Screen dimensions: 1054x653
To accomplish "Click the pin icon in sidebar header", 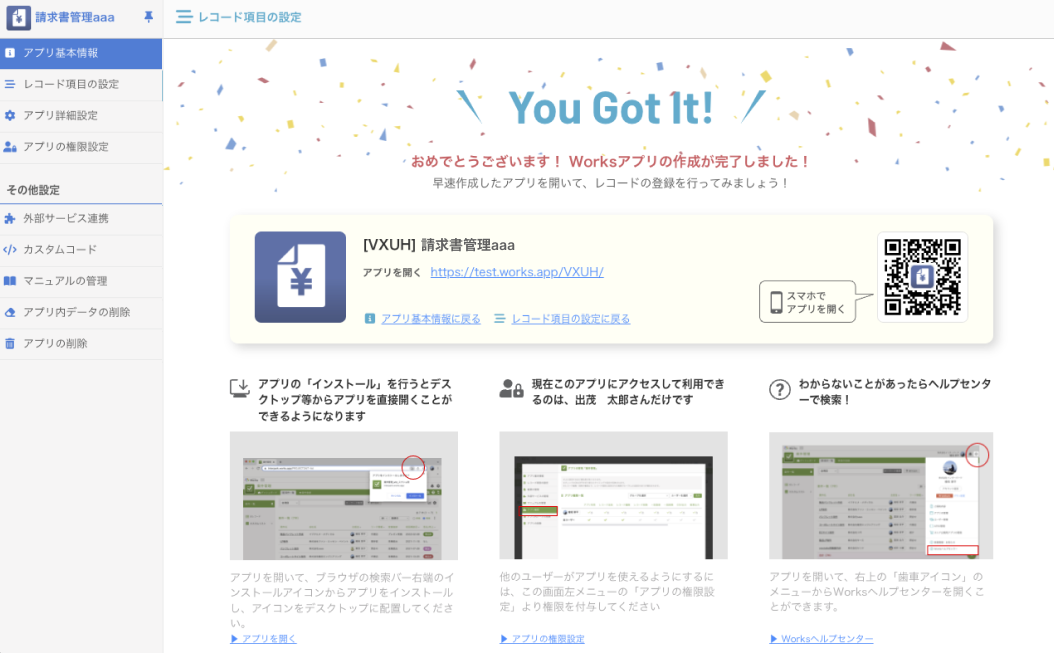I will tap(149, 17).
